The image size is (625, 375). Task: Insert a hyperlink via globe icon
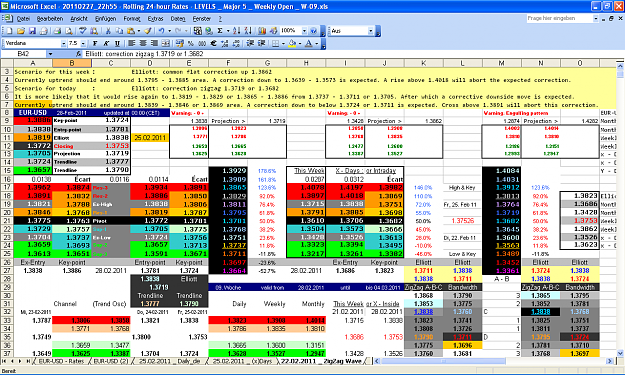pyautogui.click(x=208, y=31)
